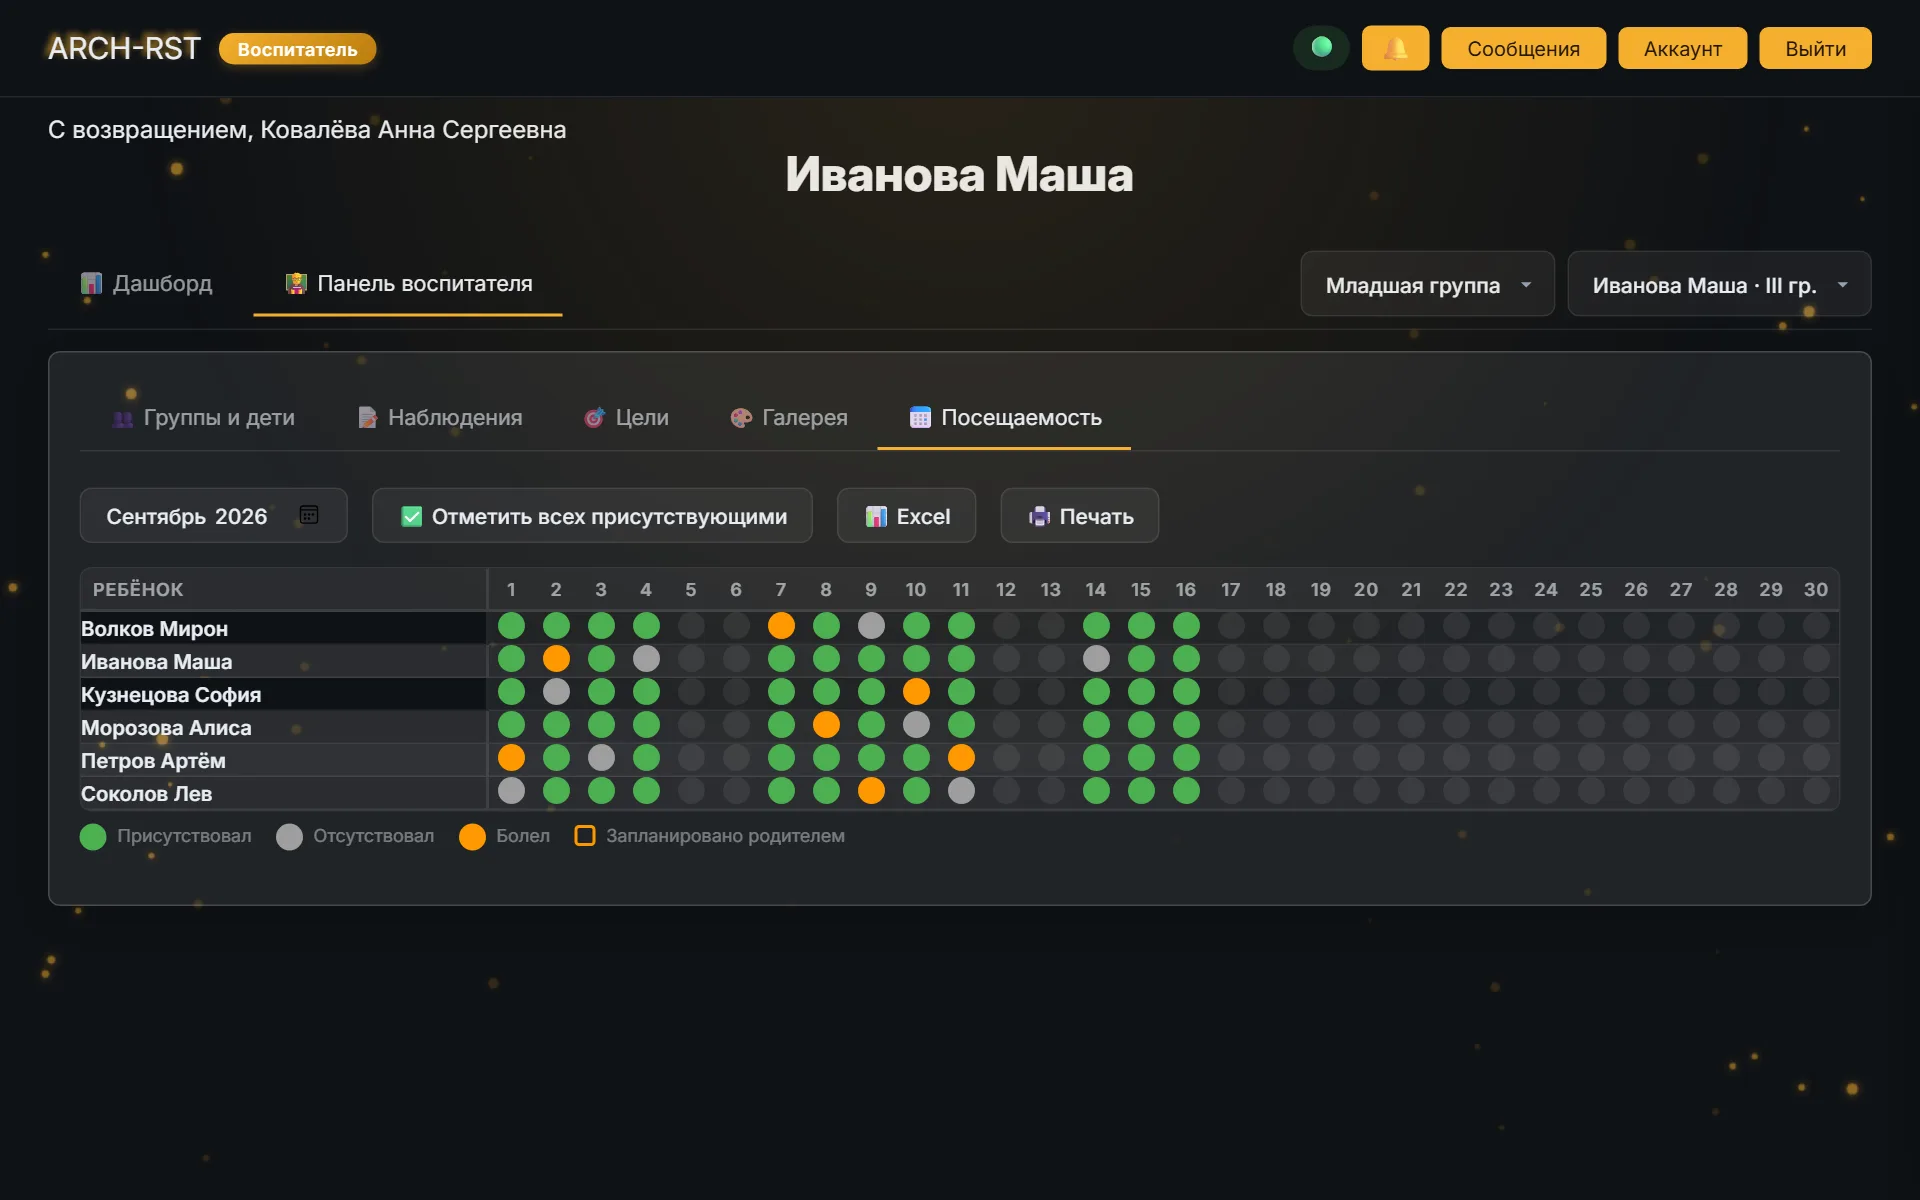Open the Иванова Маша · III гр. dropdown
Image resolution: width=1920 pixels, height=1200 pixels.
click(1719, 285)
